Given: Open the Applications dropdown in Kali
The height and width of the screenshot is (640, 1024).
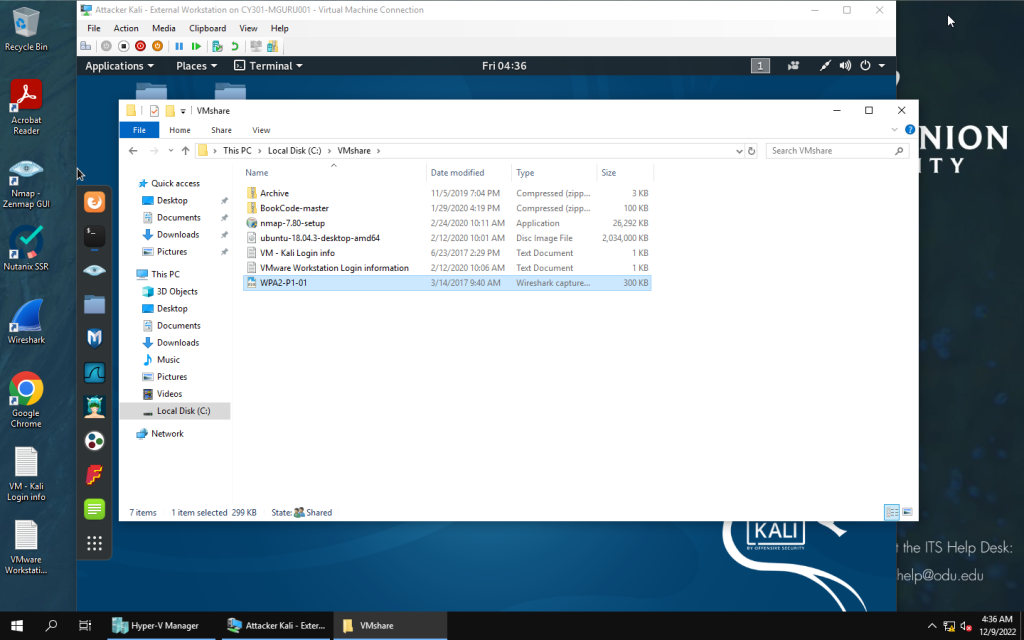Looking at the screenshot, I should (120, 66).
